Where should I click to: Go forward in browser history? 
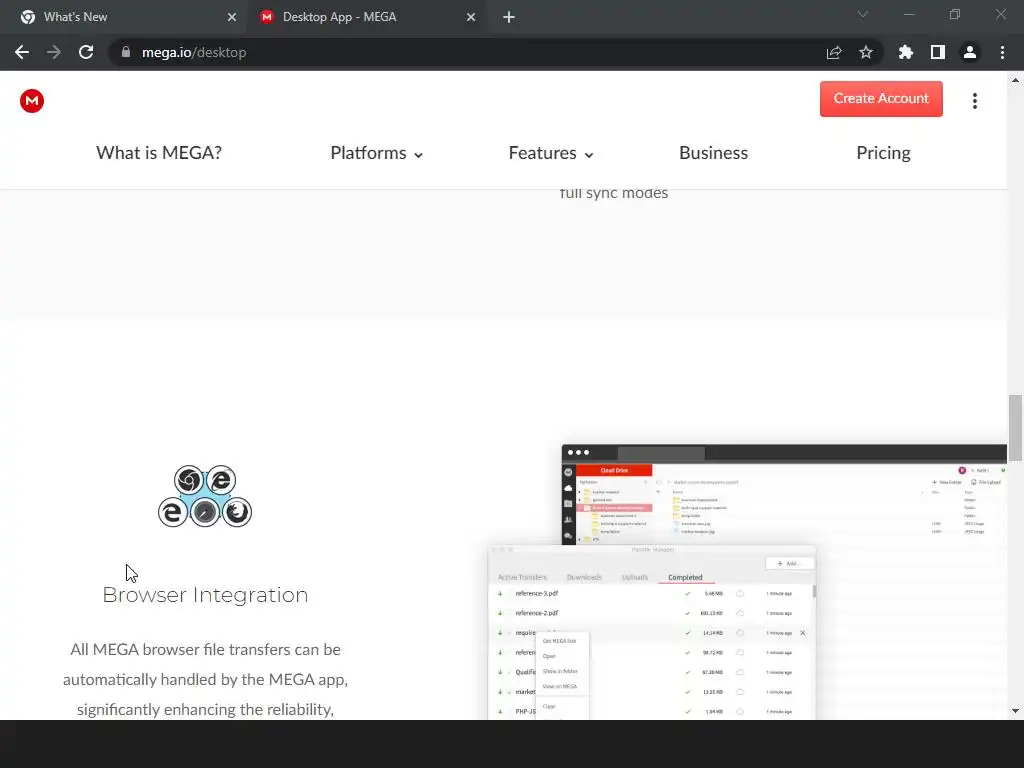coord(54,52)
